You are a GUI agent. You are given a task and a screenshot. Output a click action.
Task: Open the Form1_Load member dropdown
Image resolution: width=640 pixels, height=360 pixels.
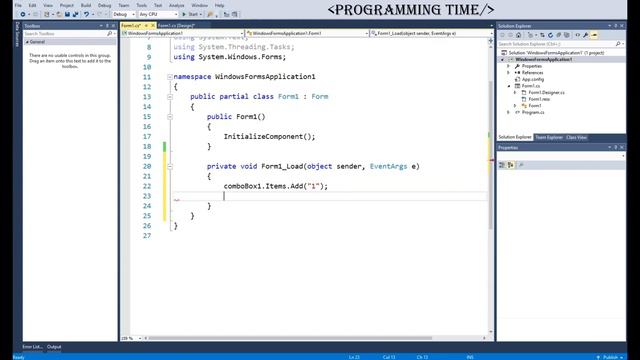click(431, 33)
